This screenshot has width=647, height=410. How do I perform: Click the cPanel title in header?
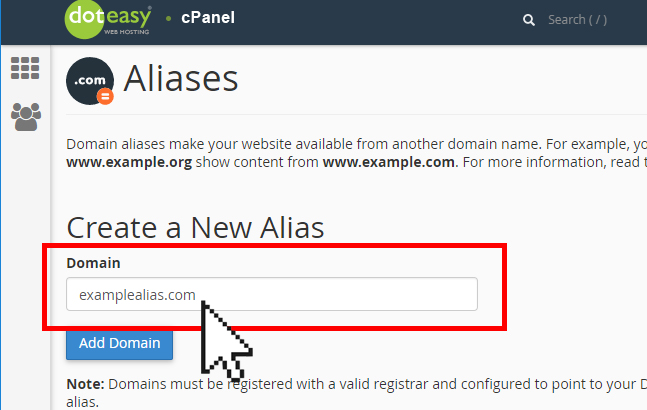point(208,18)
